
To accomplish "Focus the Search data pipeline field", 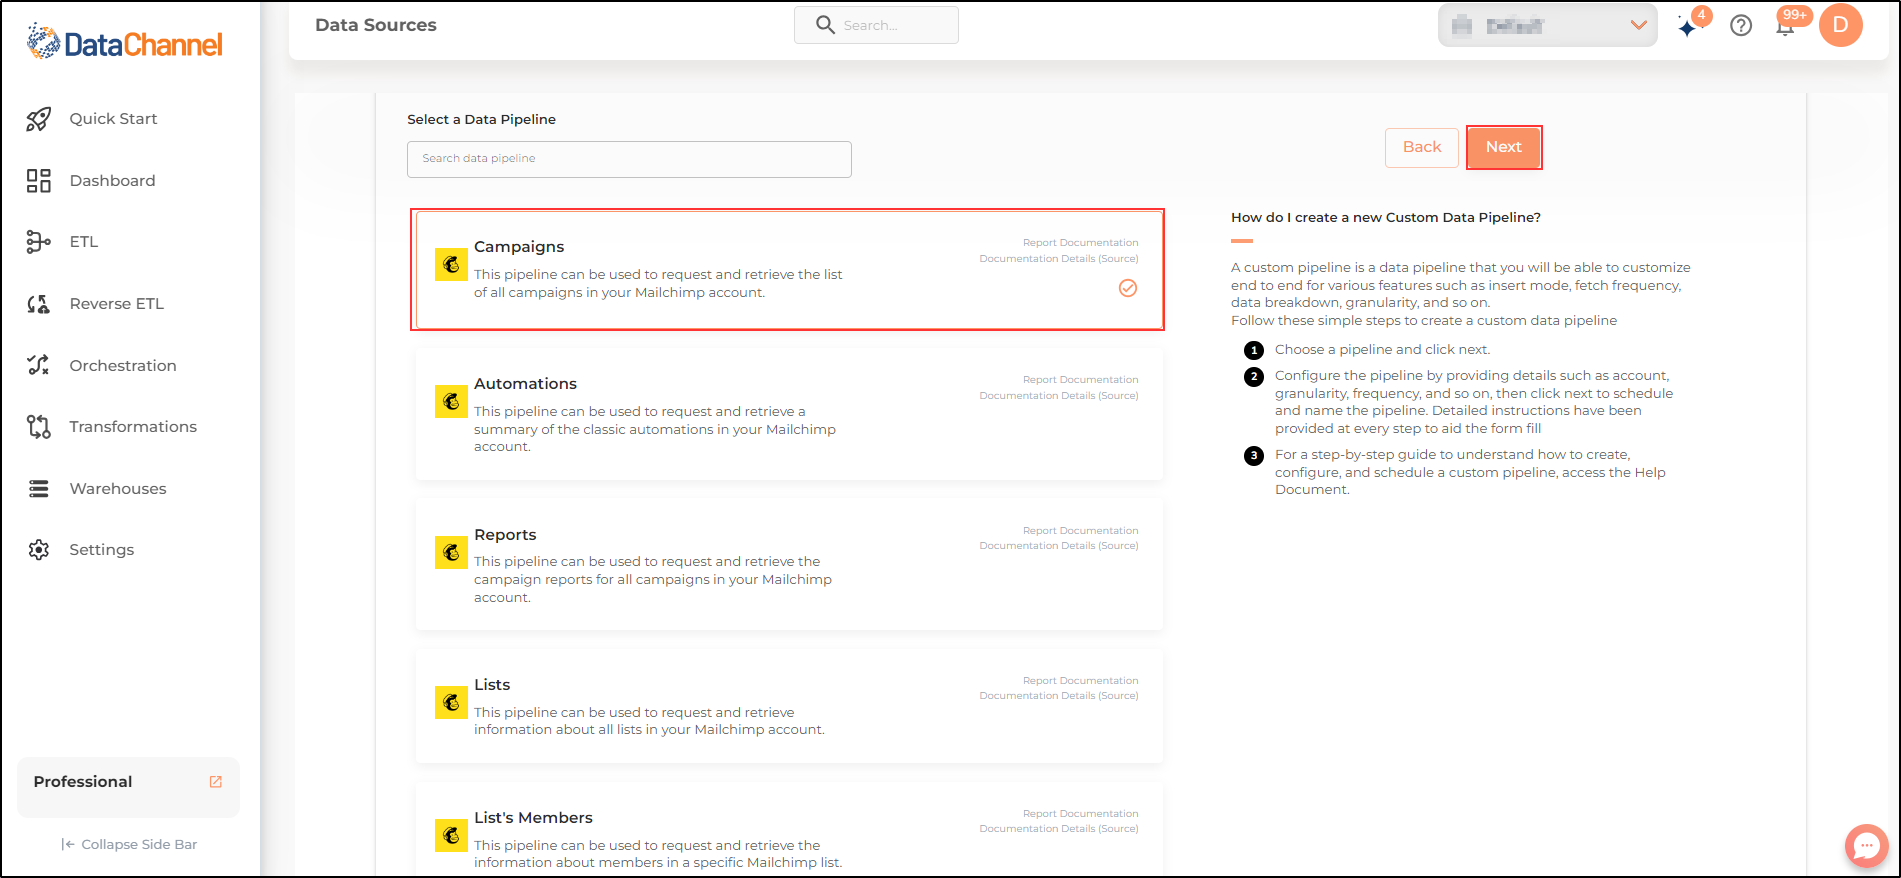I will click(x=629, y=159).
